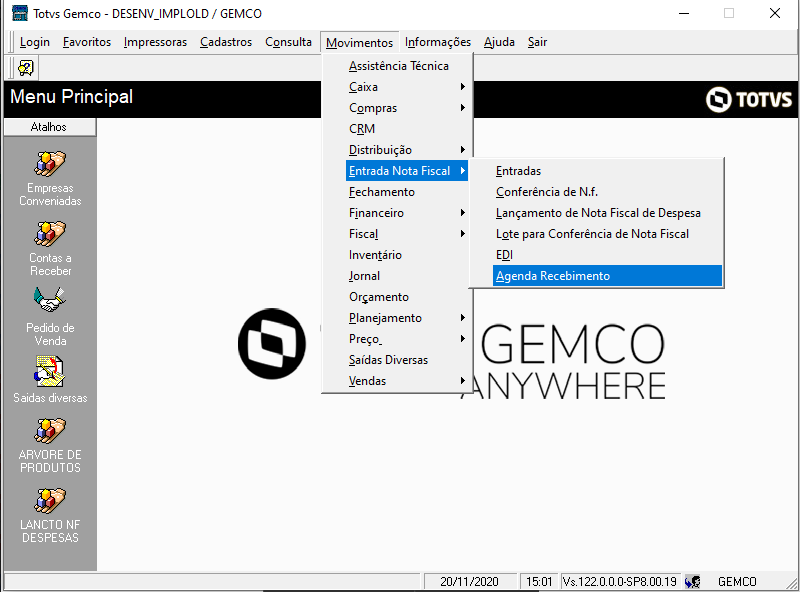Expand Entrada Nota Fiscal submenu

pyautogui.click(x=407, y=170)
